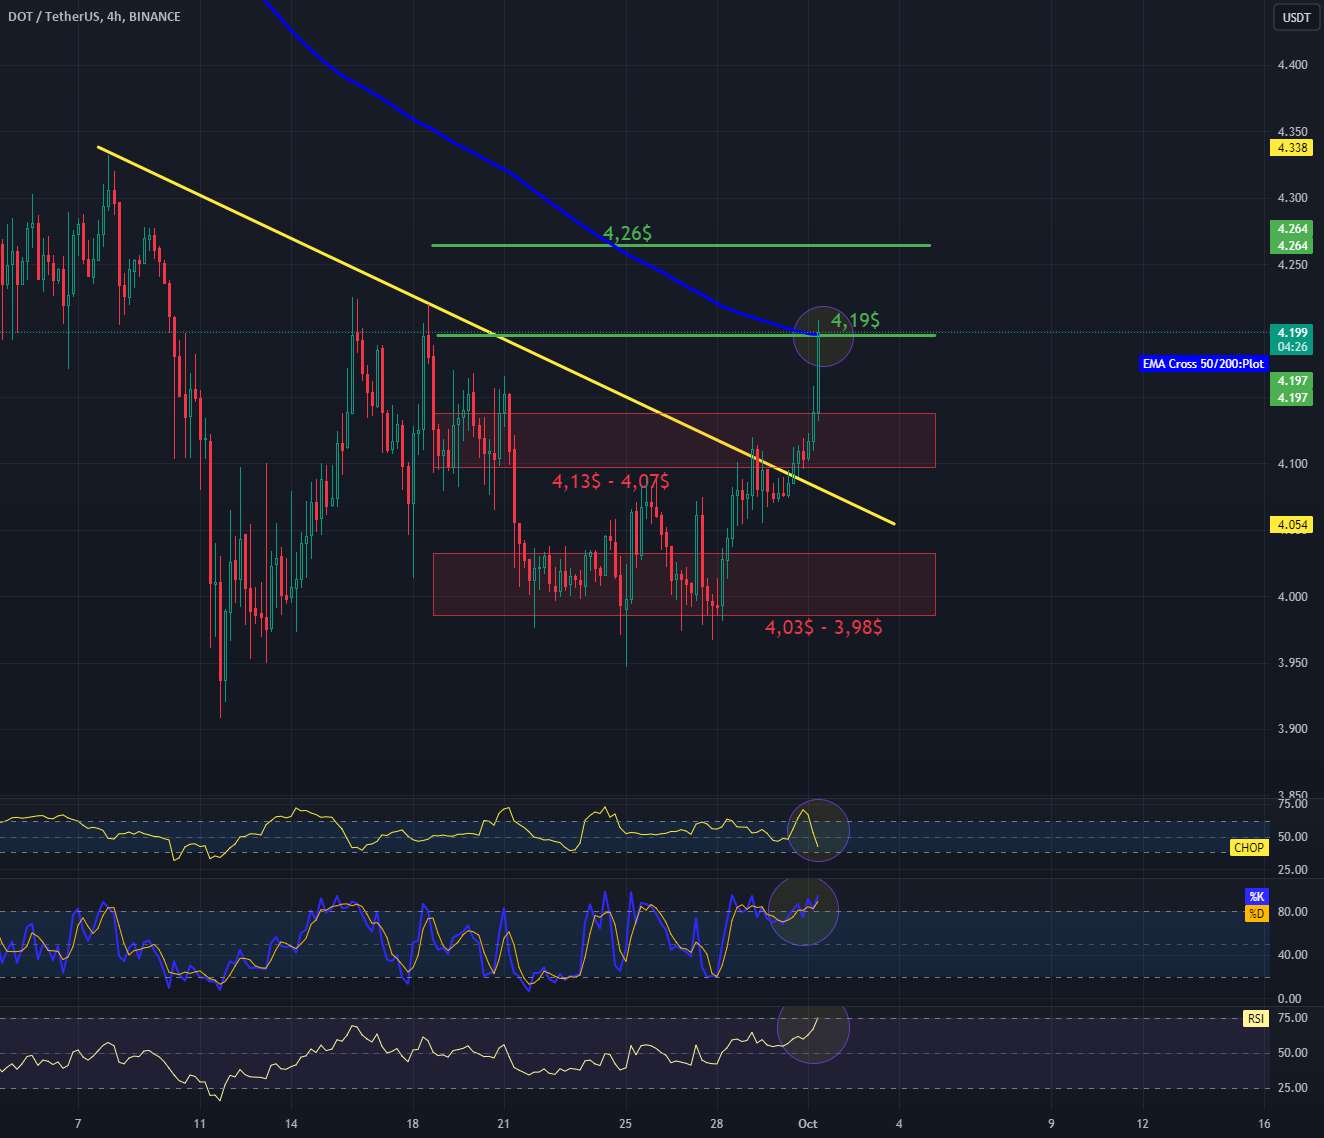
Task: Click the %D stochastic label
Action: 1256,913
